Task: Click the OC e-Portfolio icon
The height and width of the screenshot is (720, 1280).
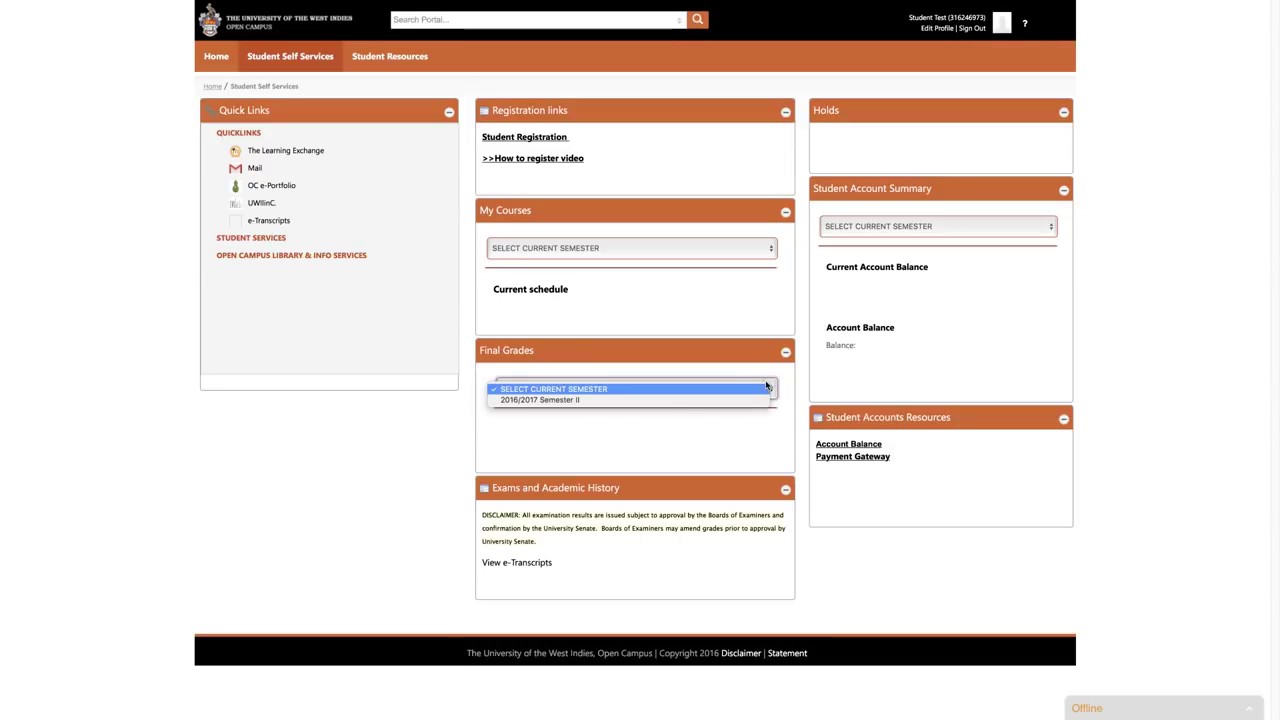Action: 235,186
